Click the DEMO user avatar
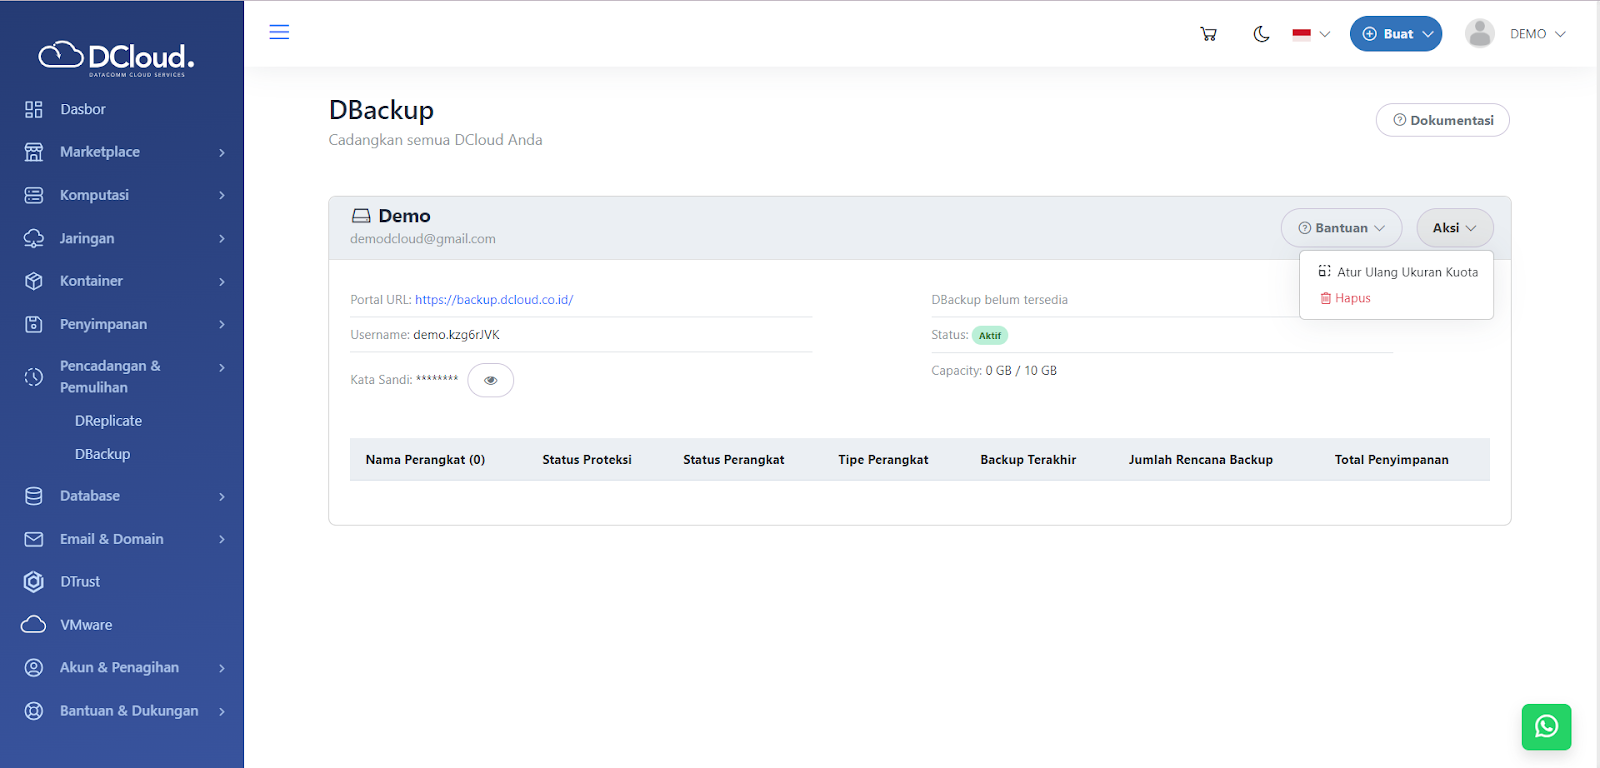1600x768 pixels. click(1479, 34)
